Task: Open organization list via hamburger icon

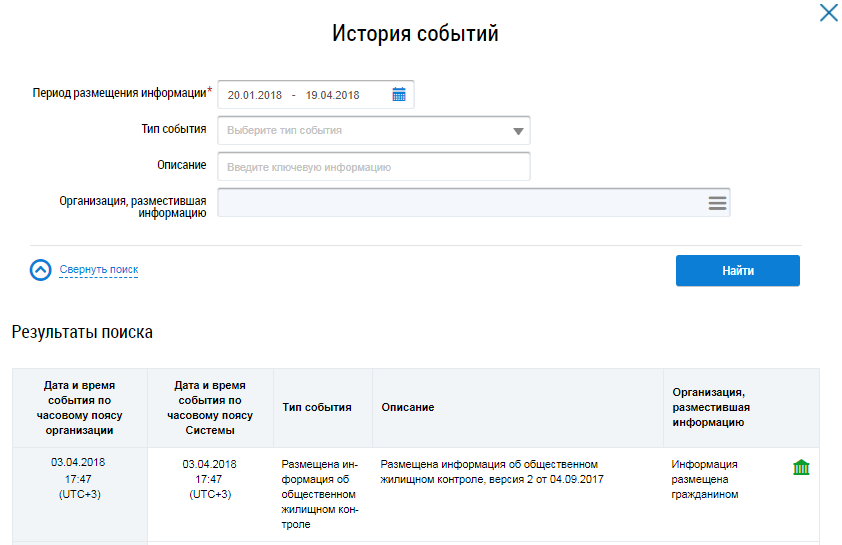Action: coord(717,203)
